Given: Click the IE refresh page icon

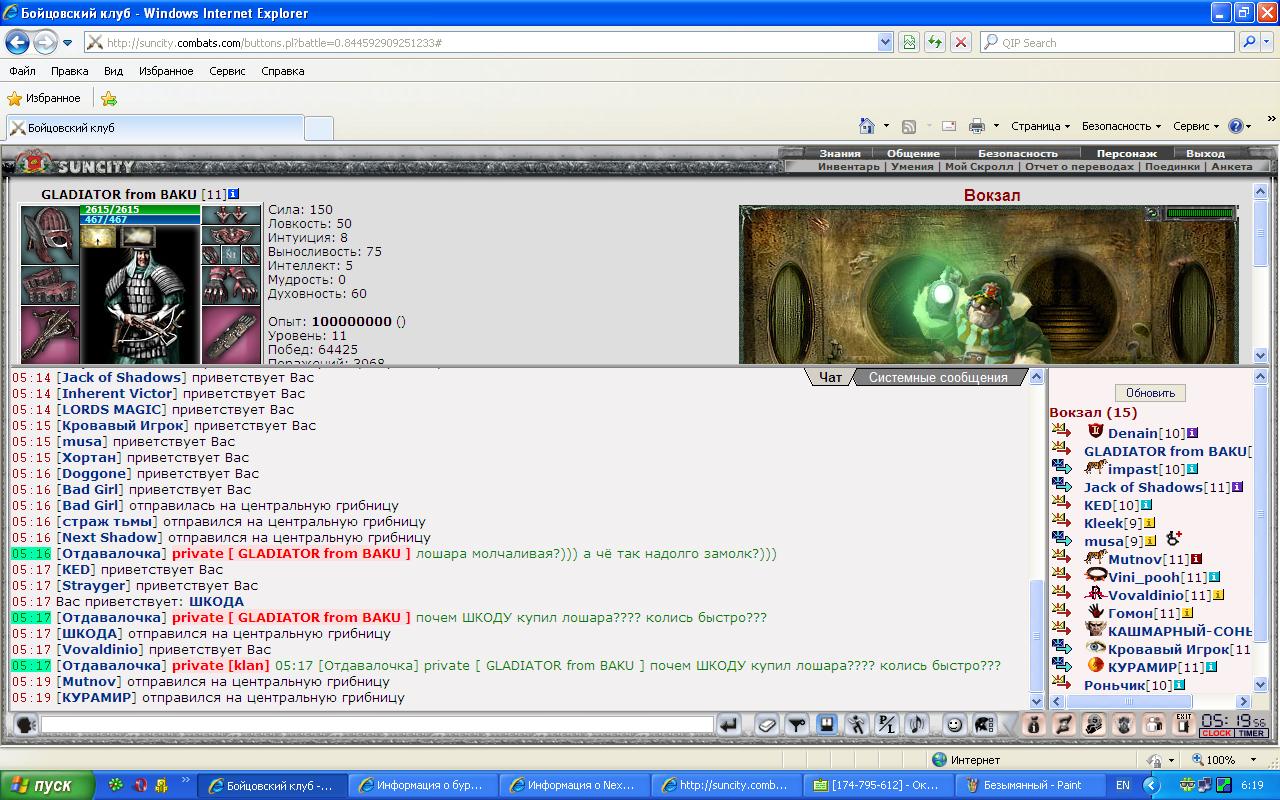Looking at the screenshot, I should (x=935, y=42).
